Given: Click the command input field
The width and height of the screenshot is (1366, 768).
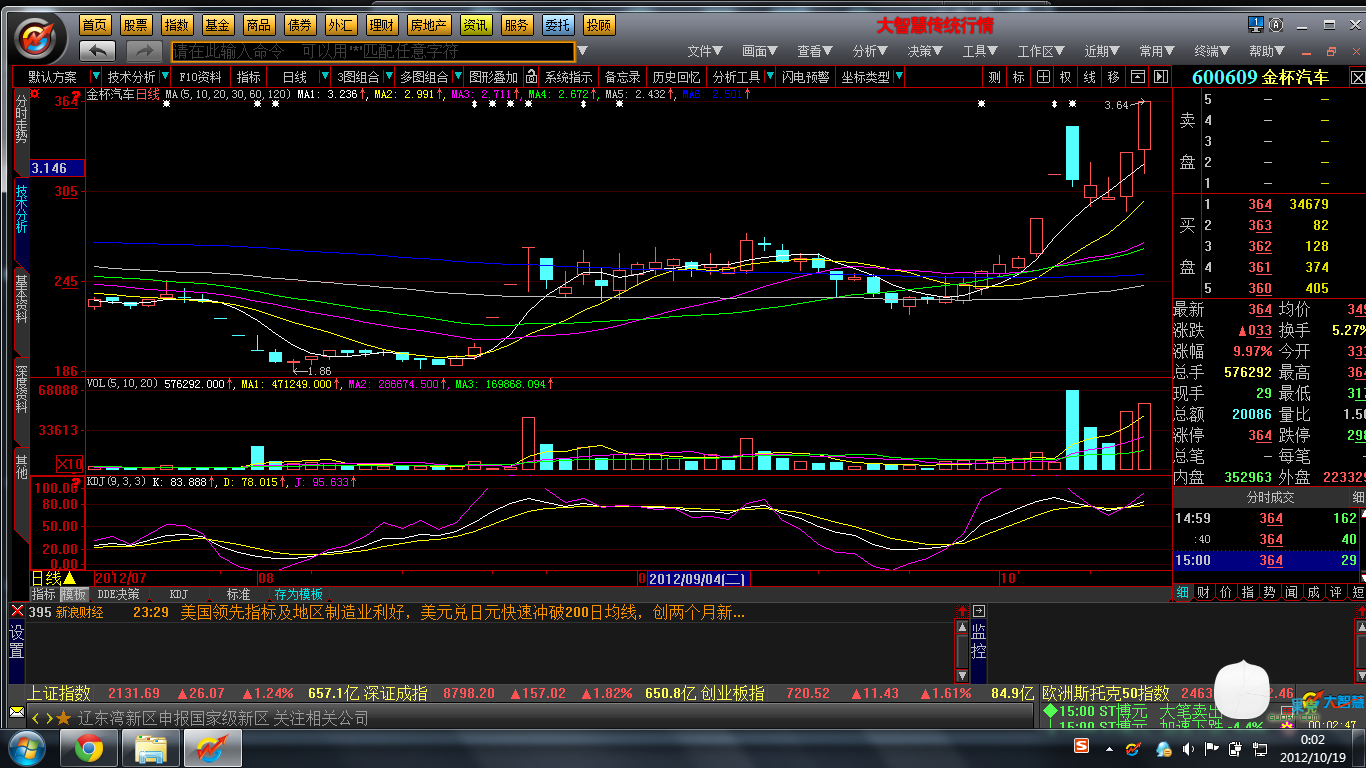Looking at the screenshot, I should coord(373,51).
